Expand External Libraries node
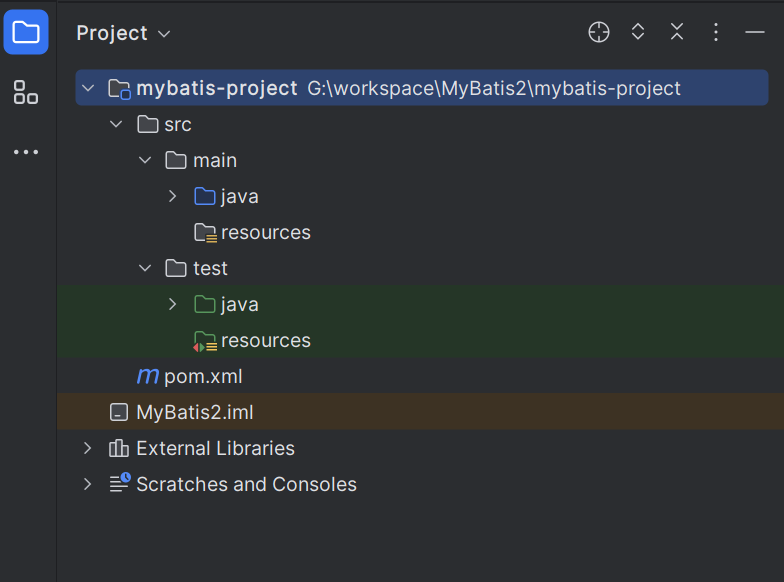The height and width of the screenshot is (582, 784). 88,448
